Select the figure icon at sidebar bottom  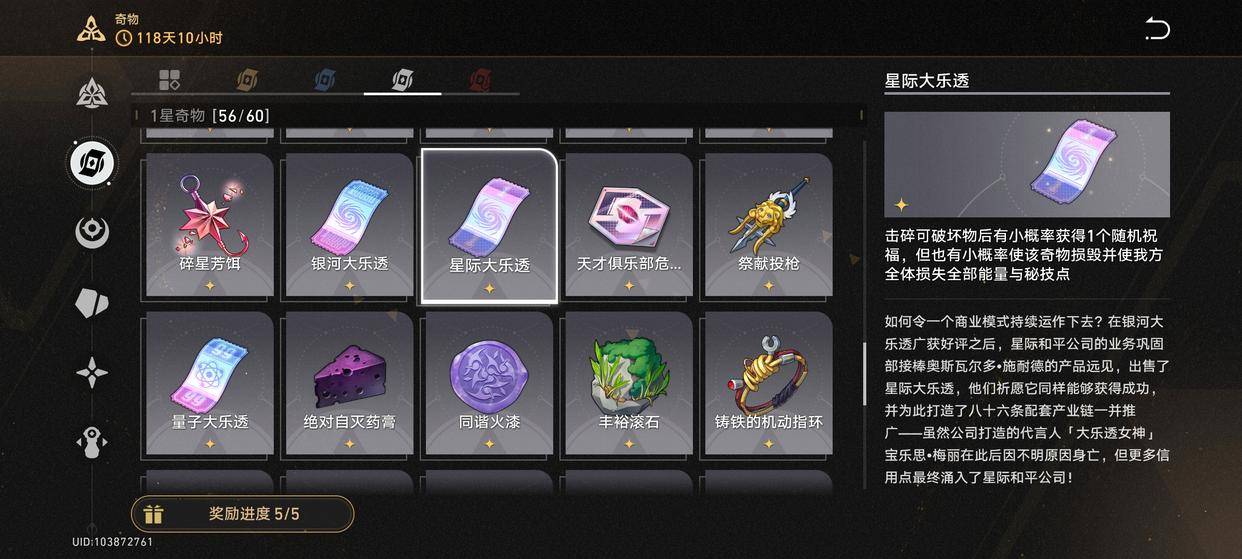tap(92, 443)
